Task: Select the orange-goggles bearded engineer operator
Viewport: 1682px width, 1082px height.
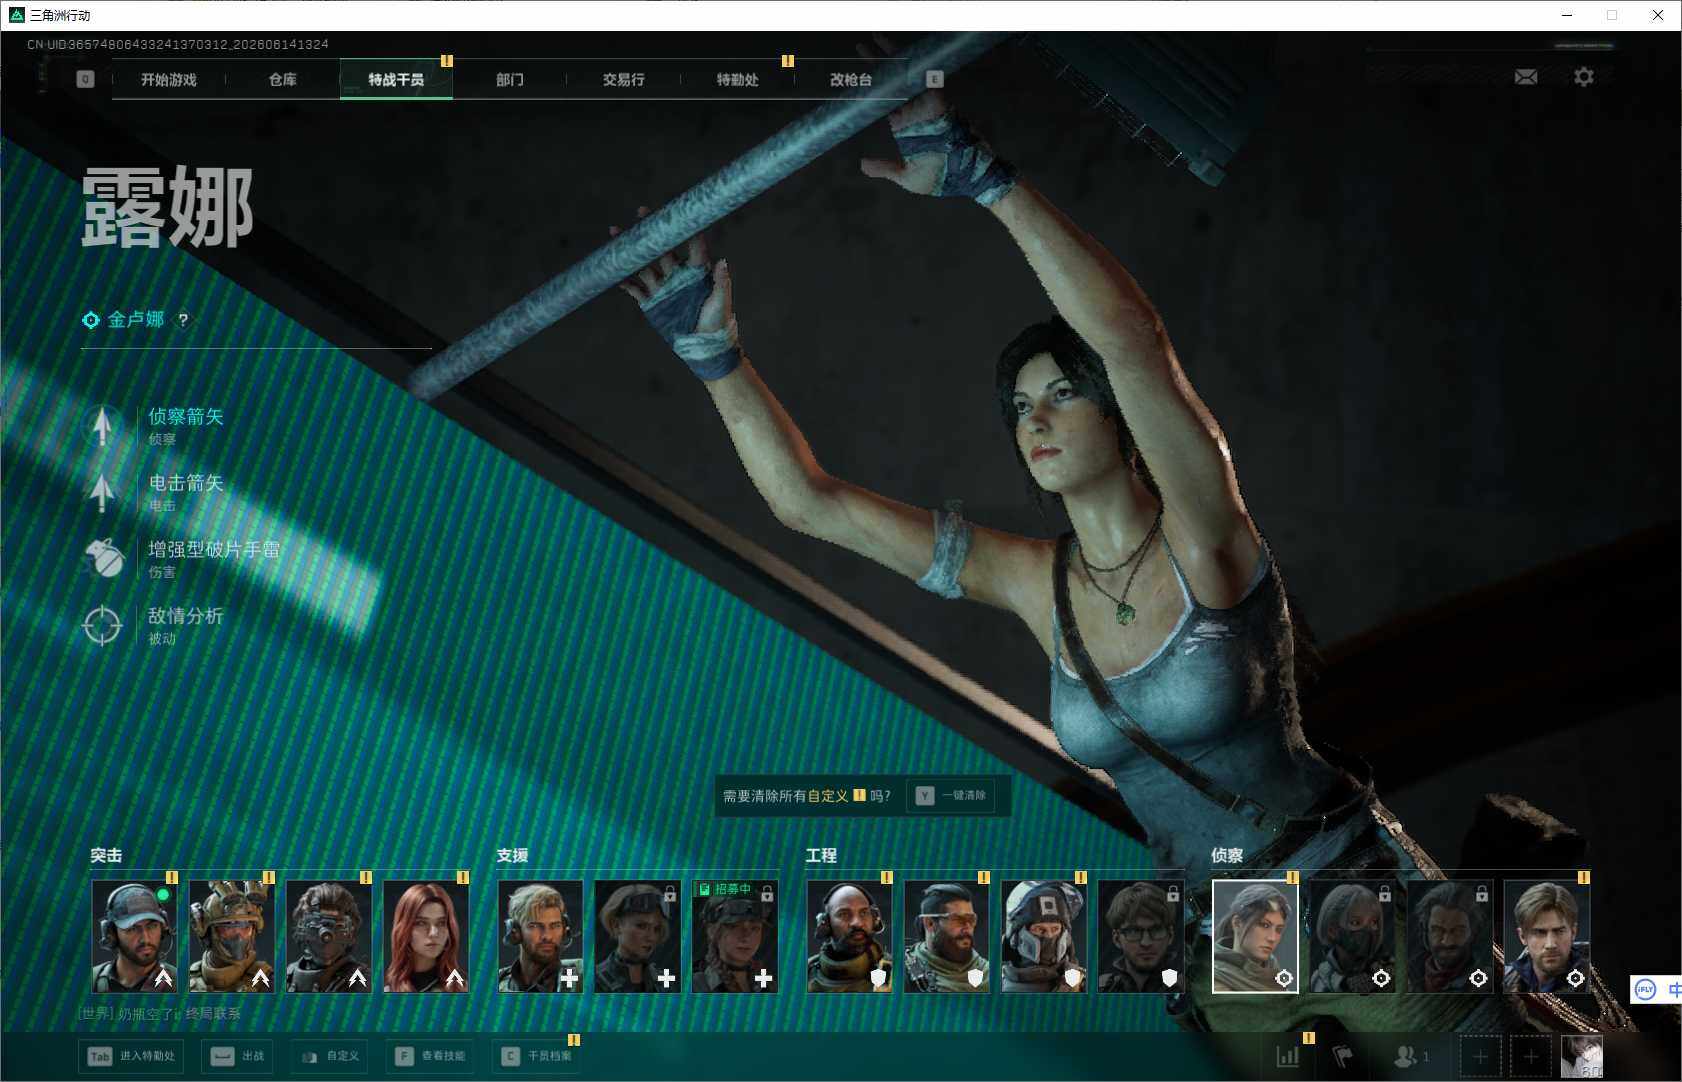Action: (x=947, y=936)
